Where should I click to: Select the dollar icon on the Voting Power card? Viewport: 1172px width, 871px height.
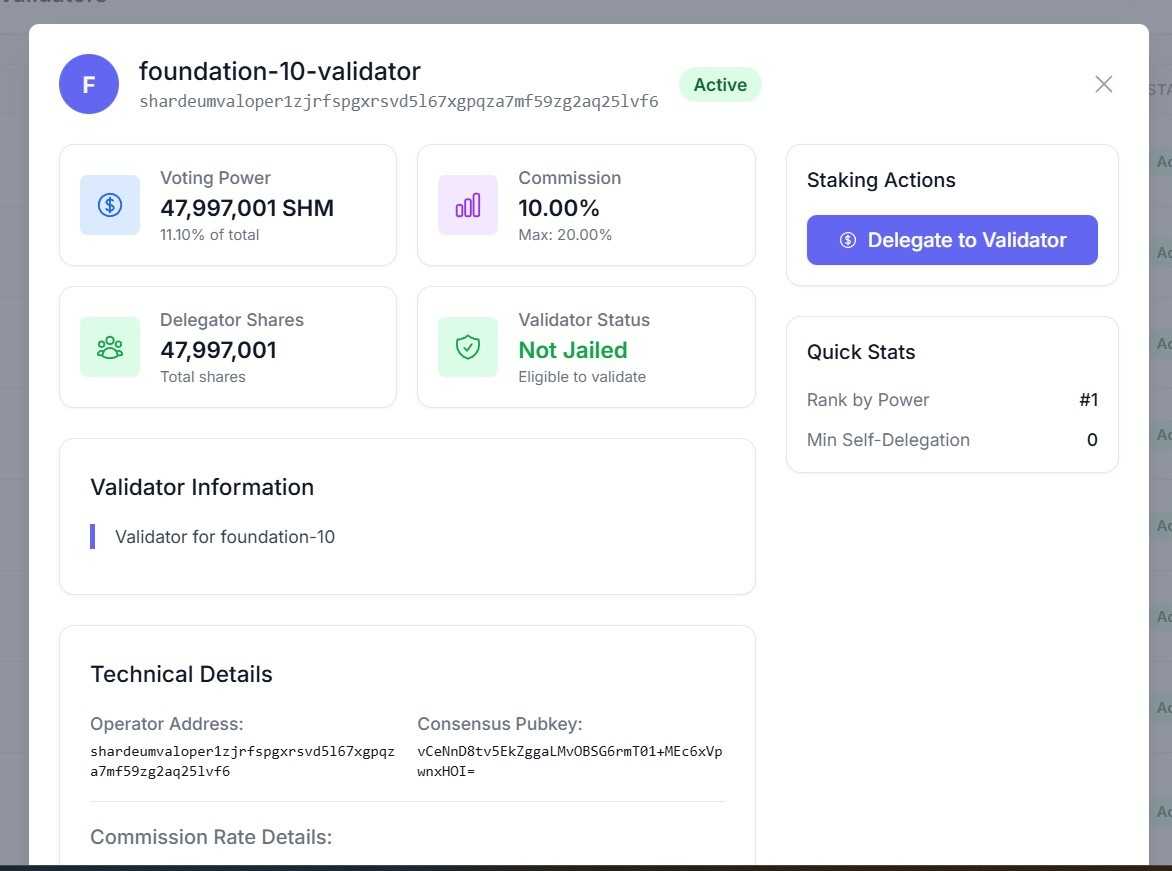109,204
